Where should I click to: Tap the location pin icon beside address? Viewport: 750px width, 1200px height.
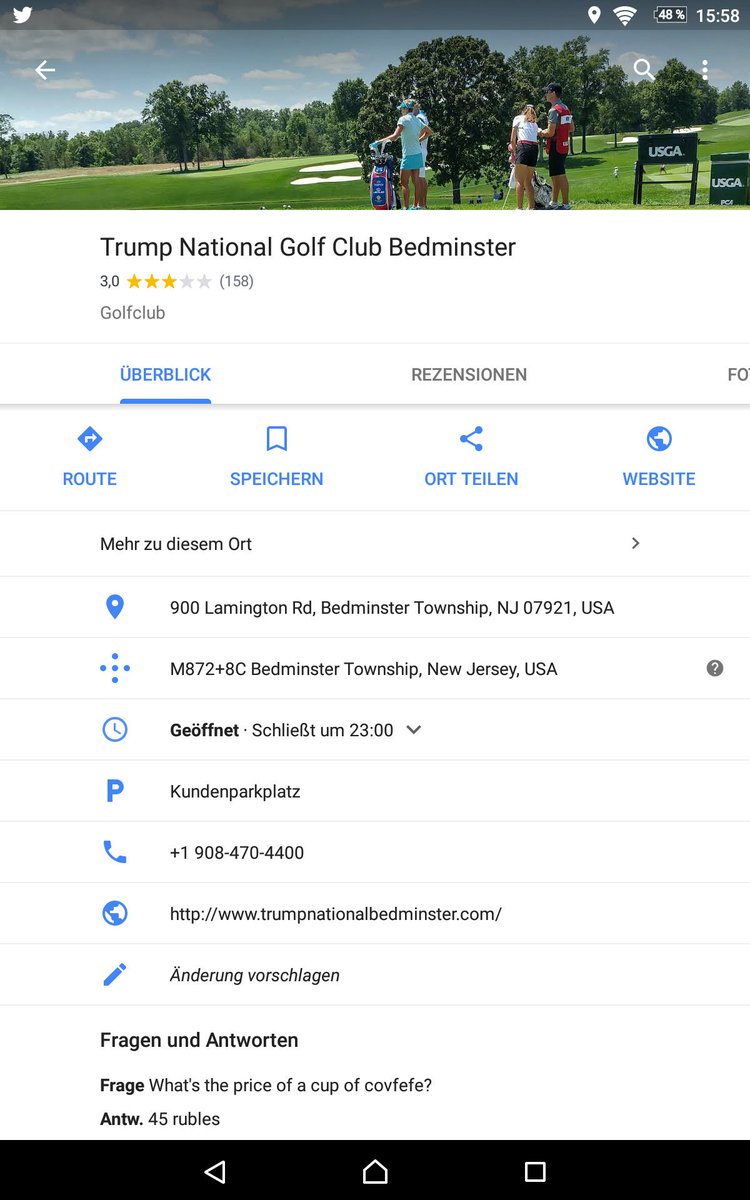115,607
